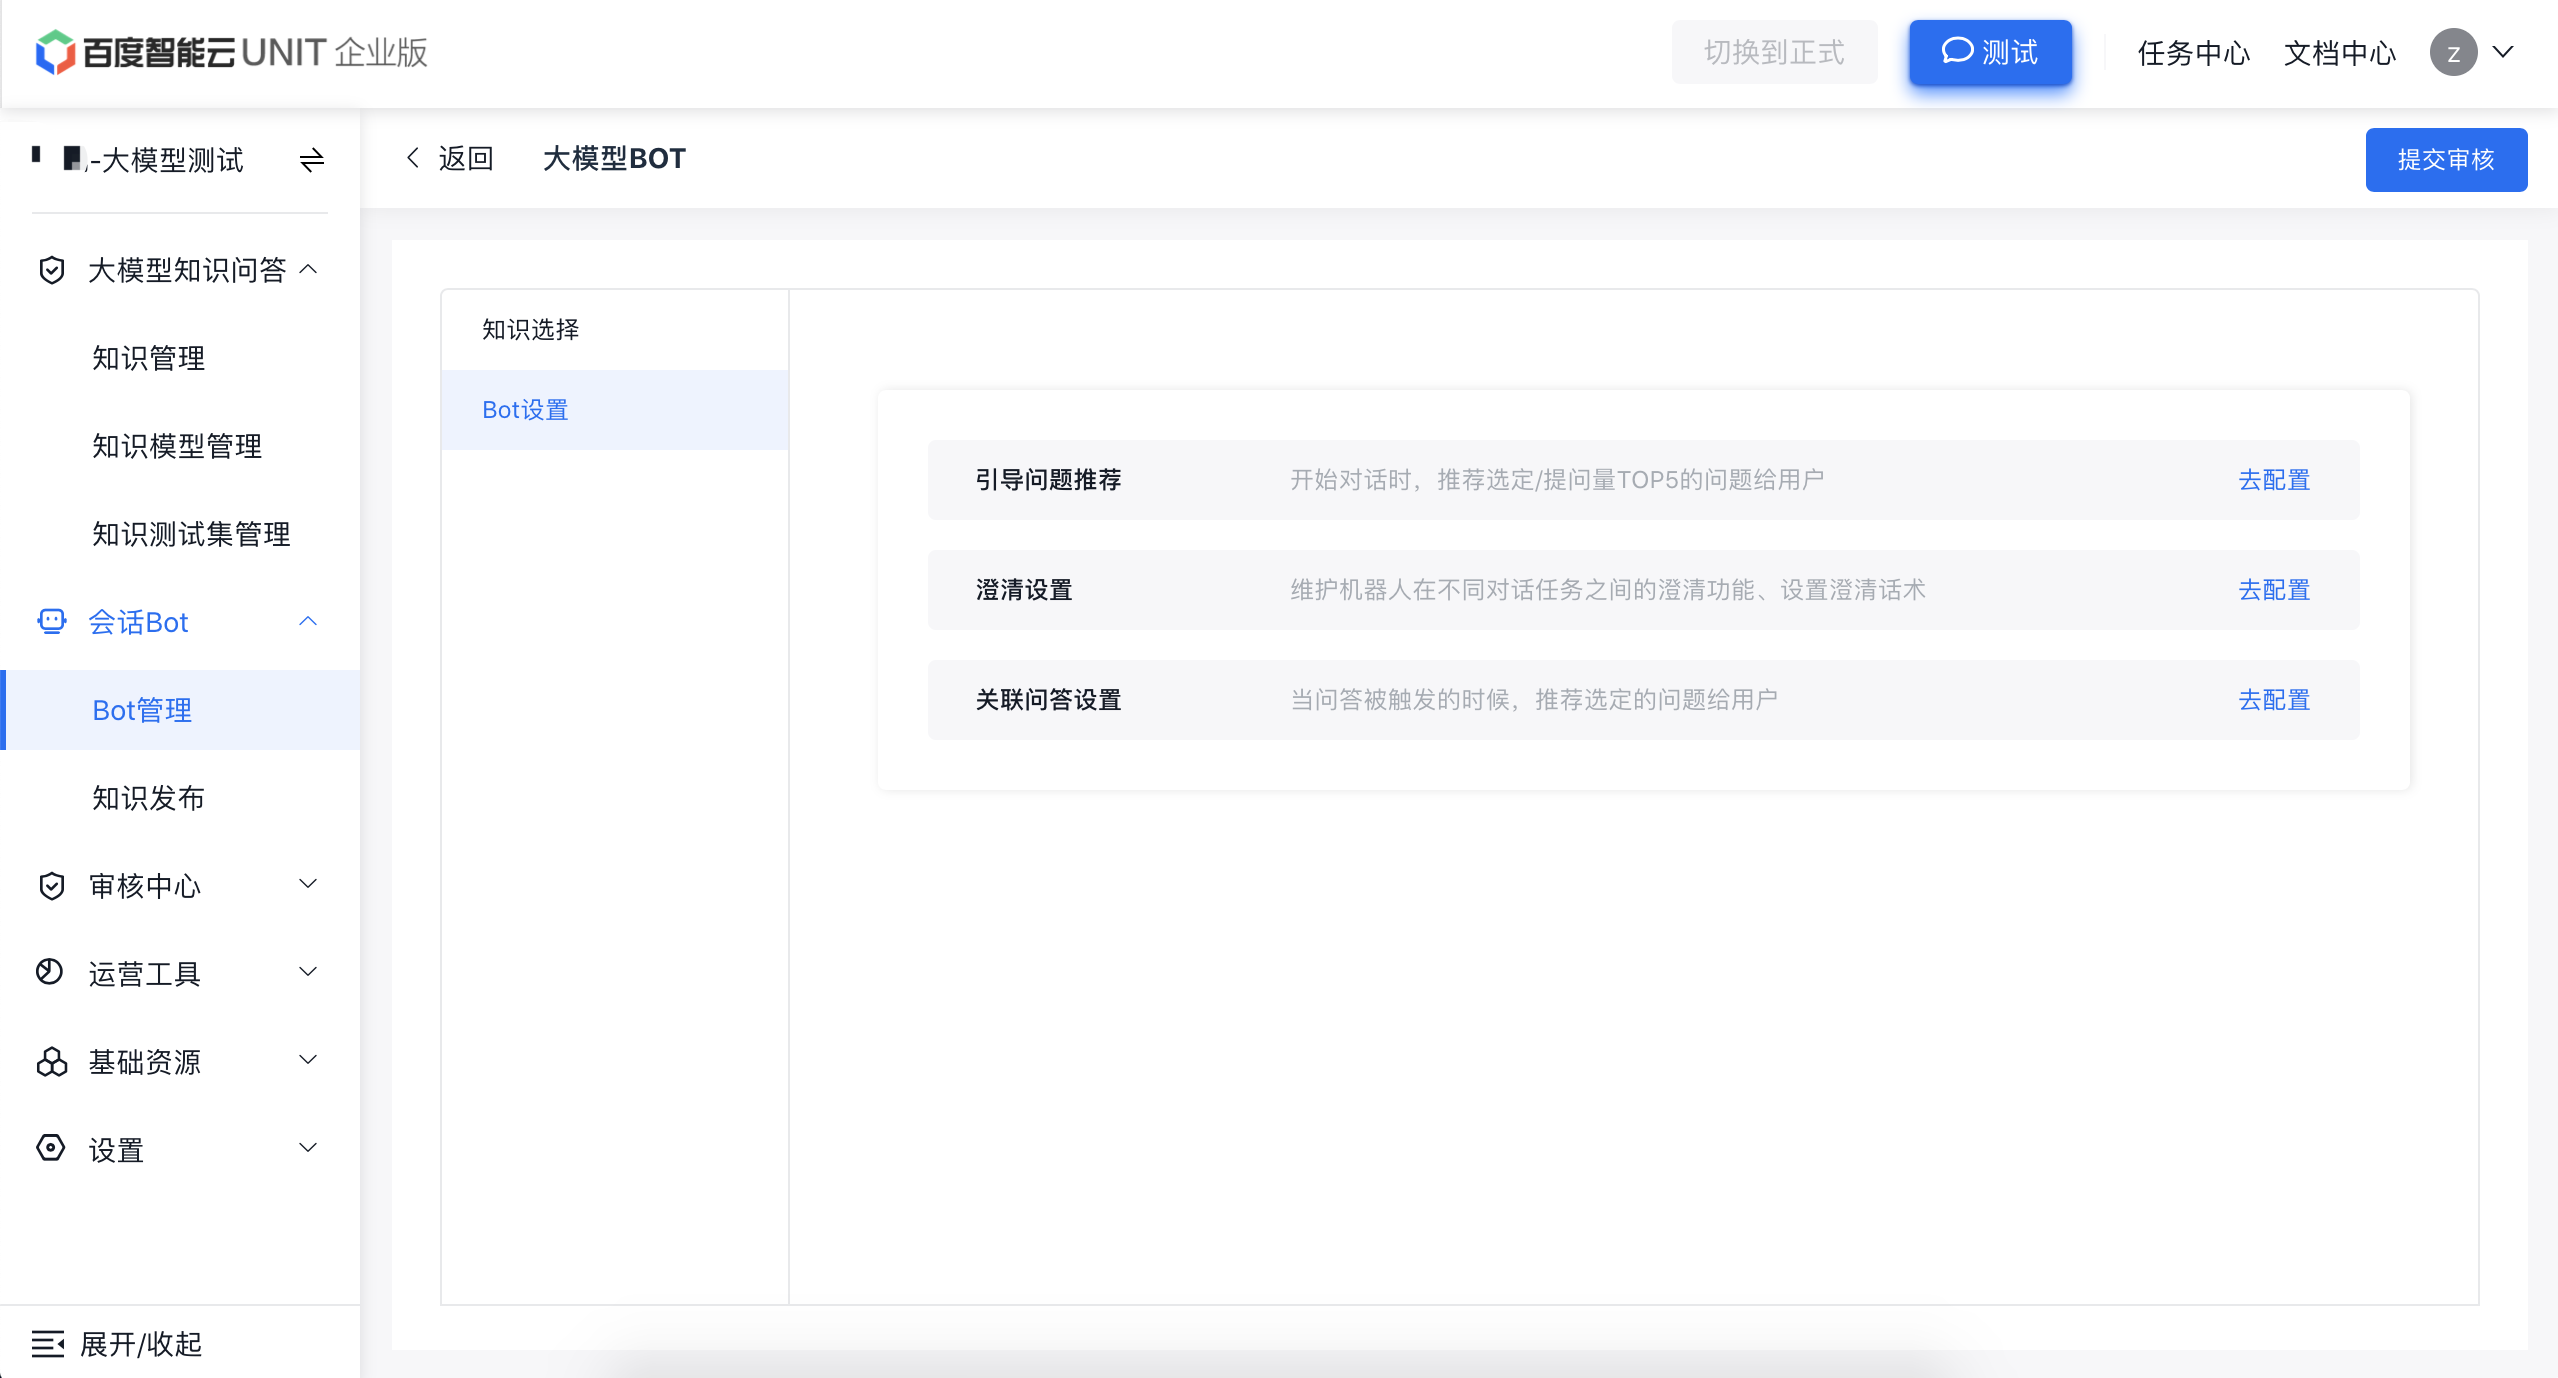Screen dimensions: 2558x1378
Task: Click 去配置 for 关联问答设置
Action: 2274,700
